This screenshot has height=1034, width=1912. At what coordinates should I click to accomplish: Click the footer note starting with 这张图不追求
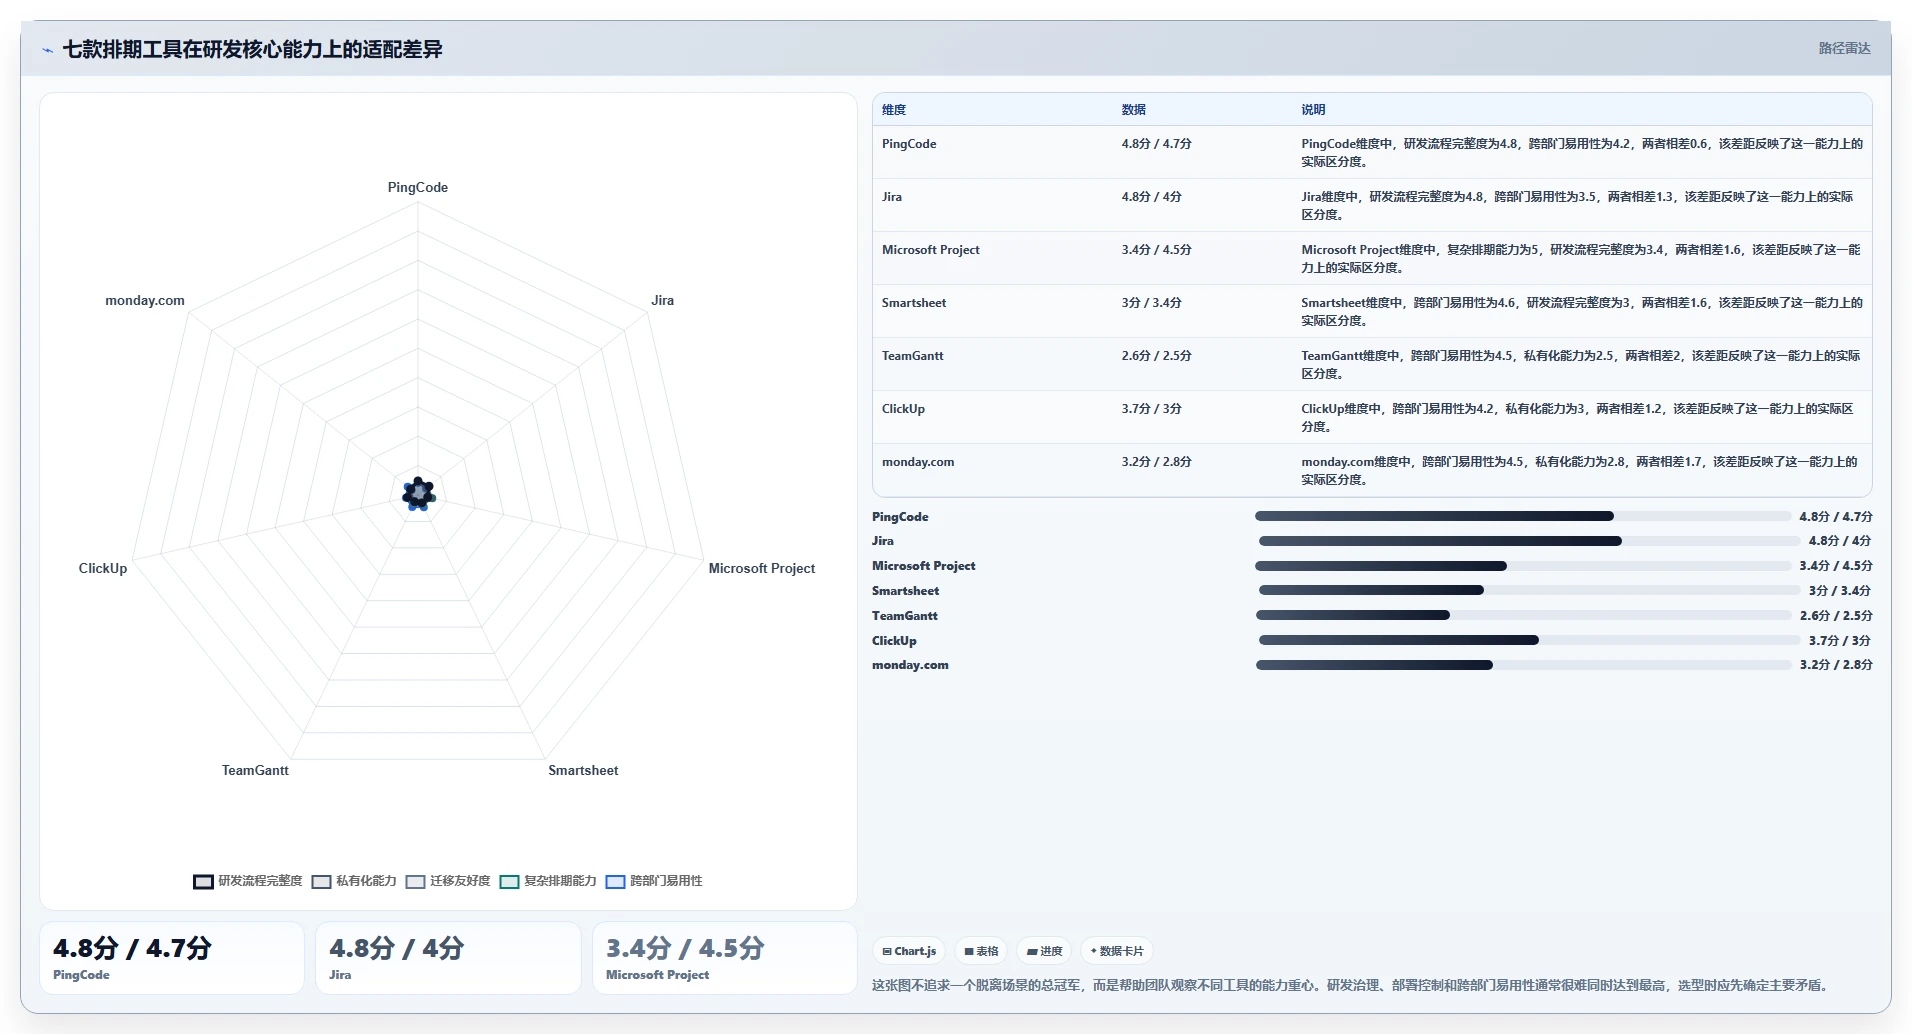(1353, 986)
